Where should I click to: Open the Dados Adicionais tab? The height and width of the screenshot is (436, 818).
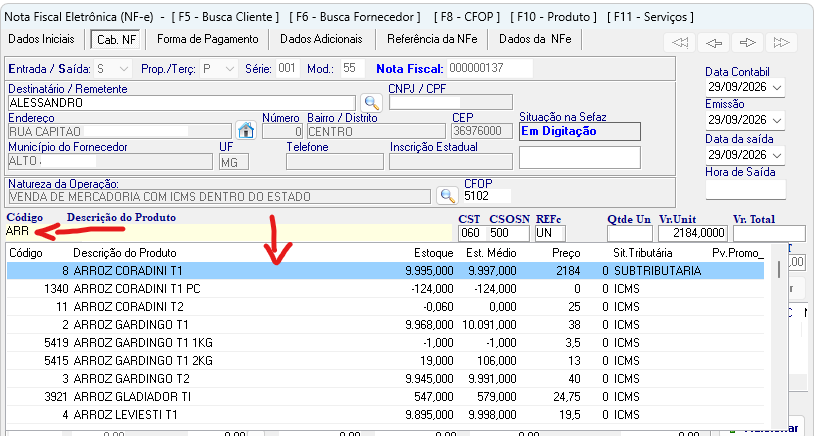pos(321,39)
